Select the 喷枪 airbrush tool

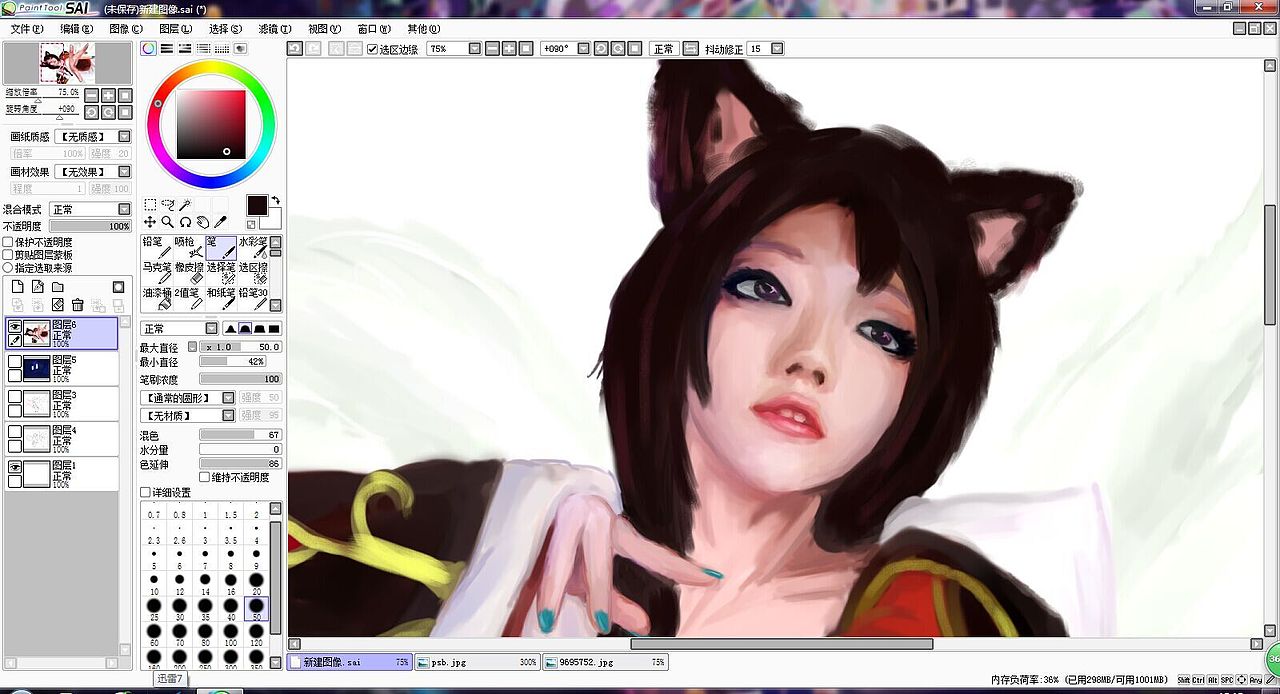[187, 247]
